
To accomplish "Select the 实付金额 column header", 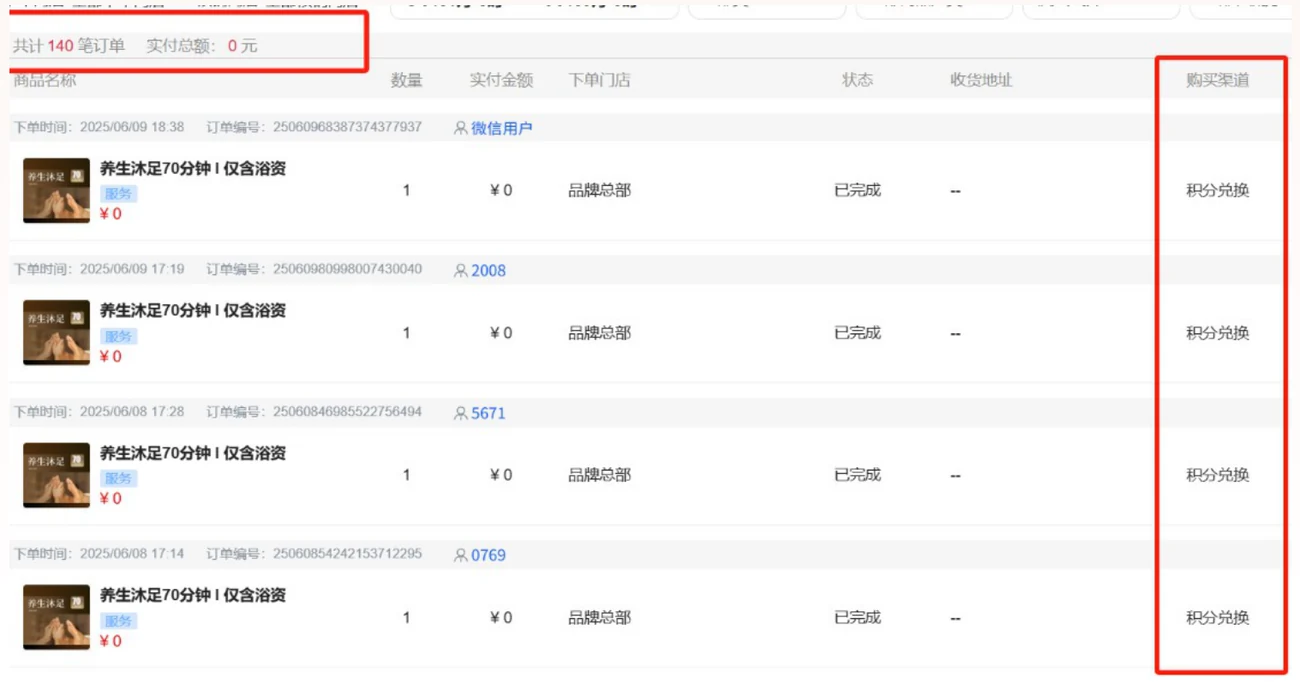I will [501, 81].
